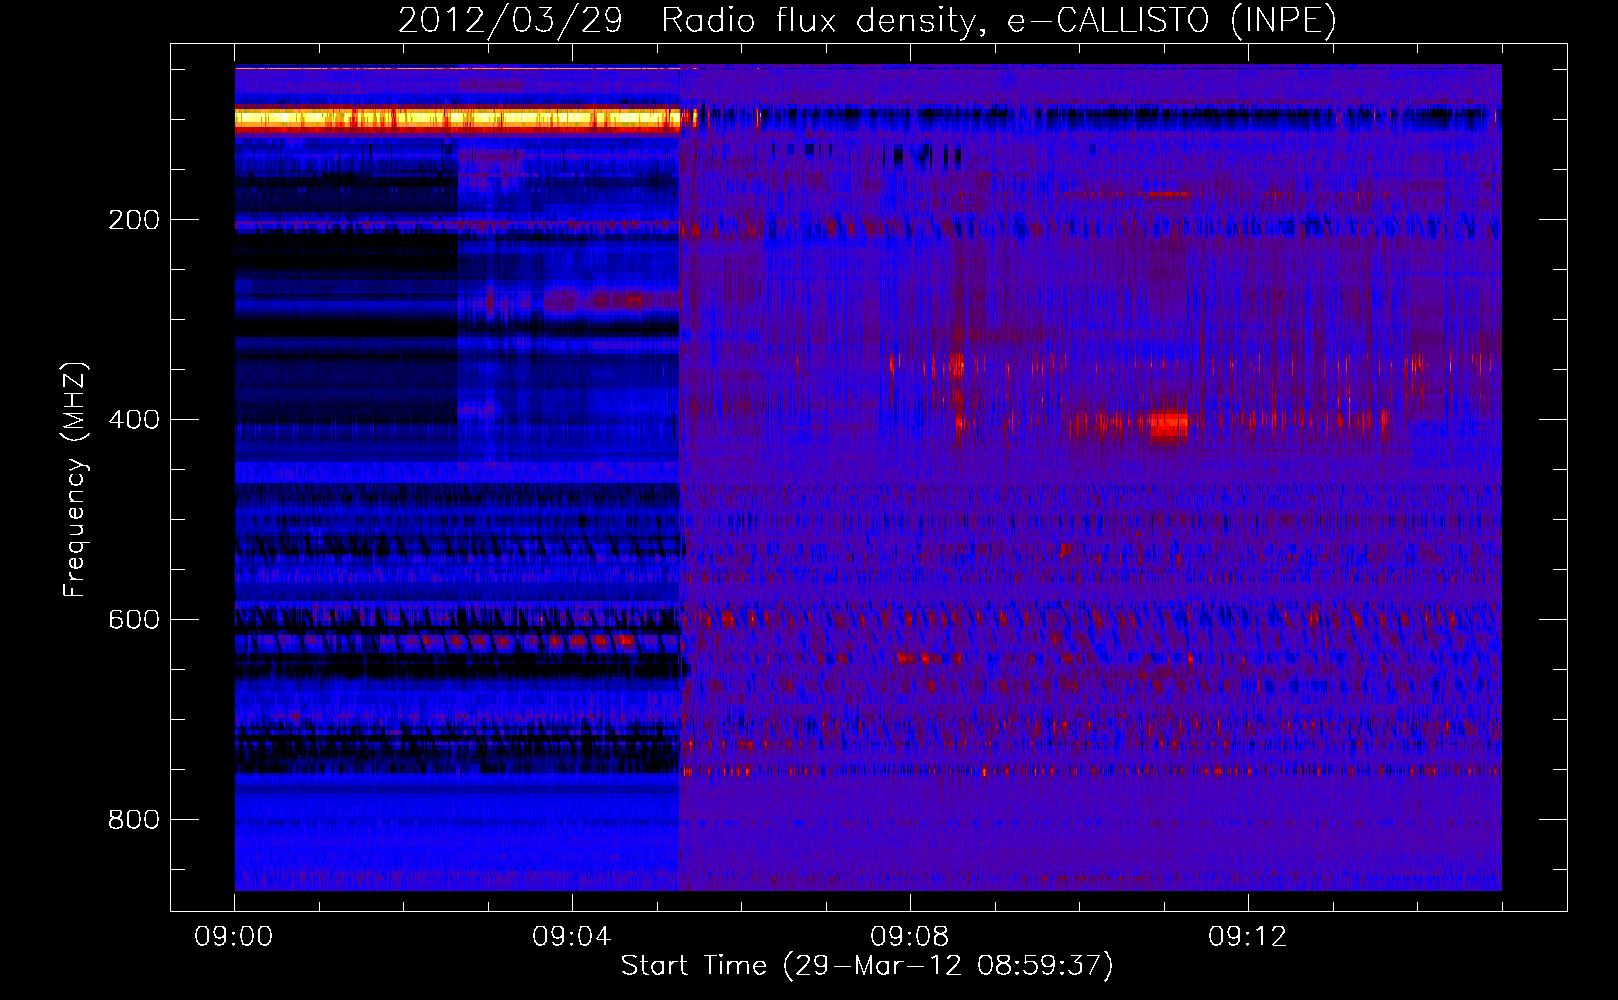Click the bright red burst near 400 MHz

(1168, 423)
